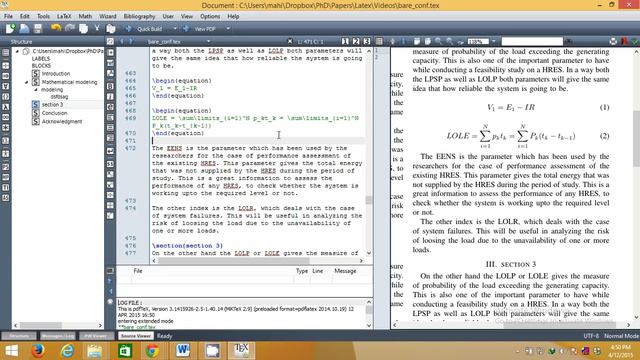
Task: Close the bare_conf.tex document tab
Action: (290, 41)
